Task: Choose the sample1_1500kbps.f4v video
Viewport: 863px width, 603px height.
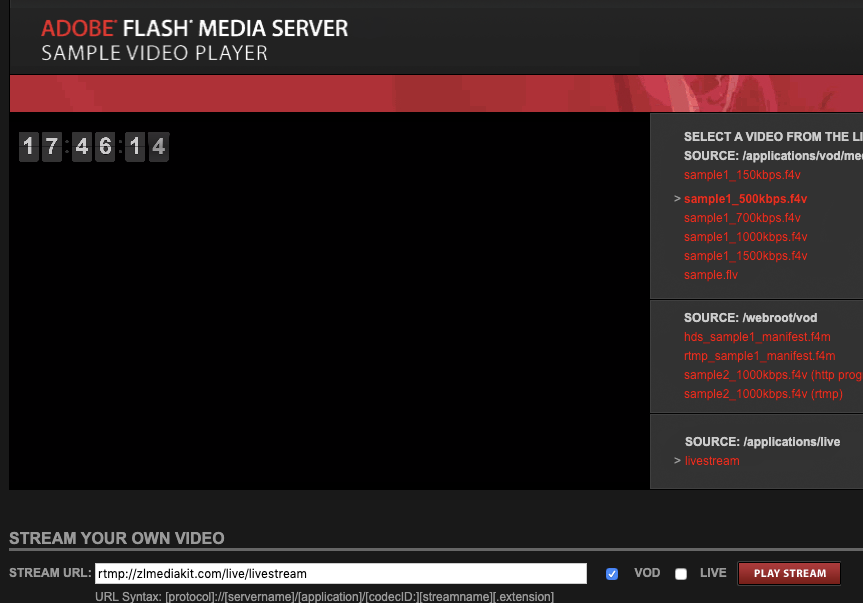Action: click(x=745, y=255)
